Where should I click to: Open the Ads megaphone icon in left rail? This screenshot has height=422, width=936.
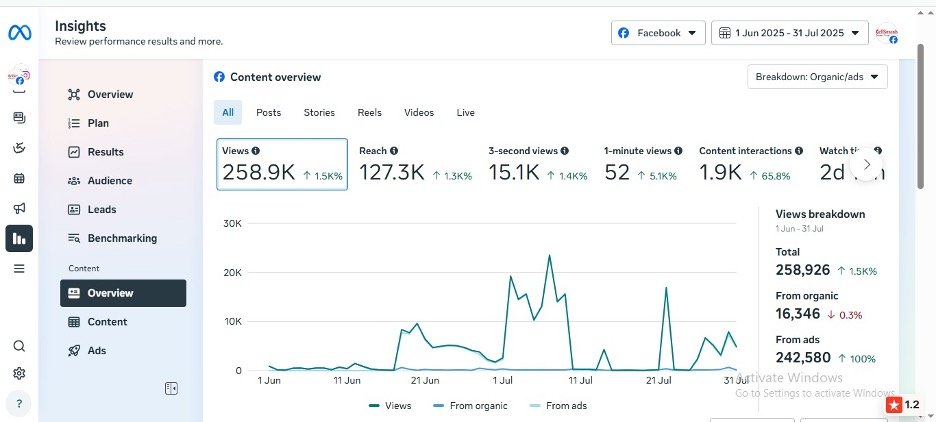tap(19, 208)
